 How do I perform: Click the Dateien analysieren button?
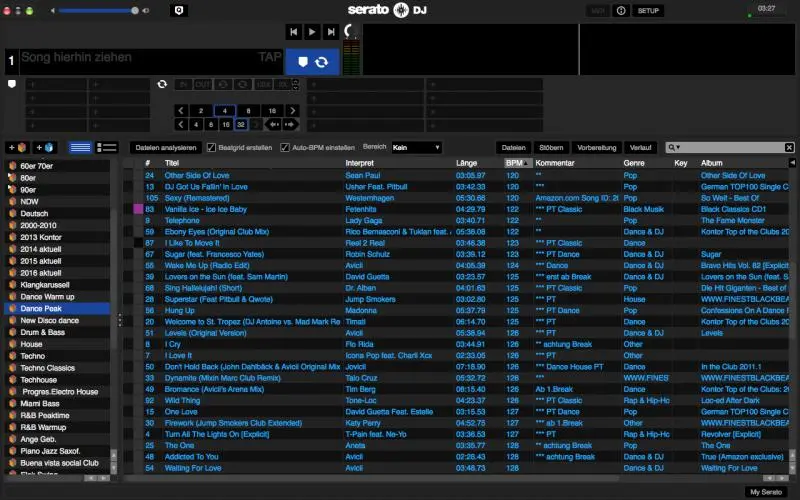[164, 147]
